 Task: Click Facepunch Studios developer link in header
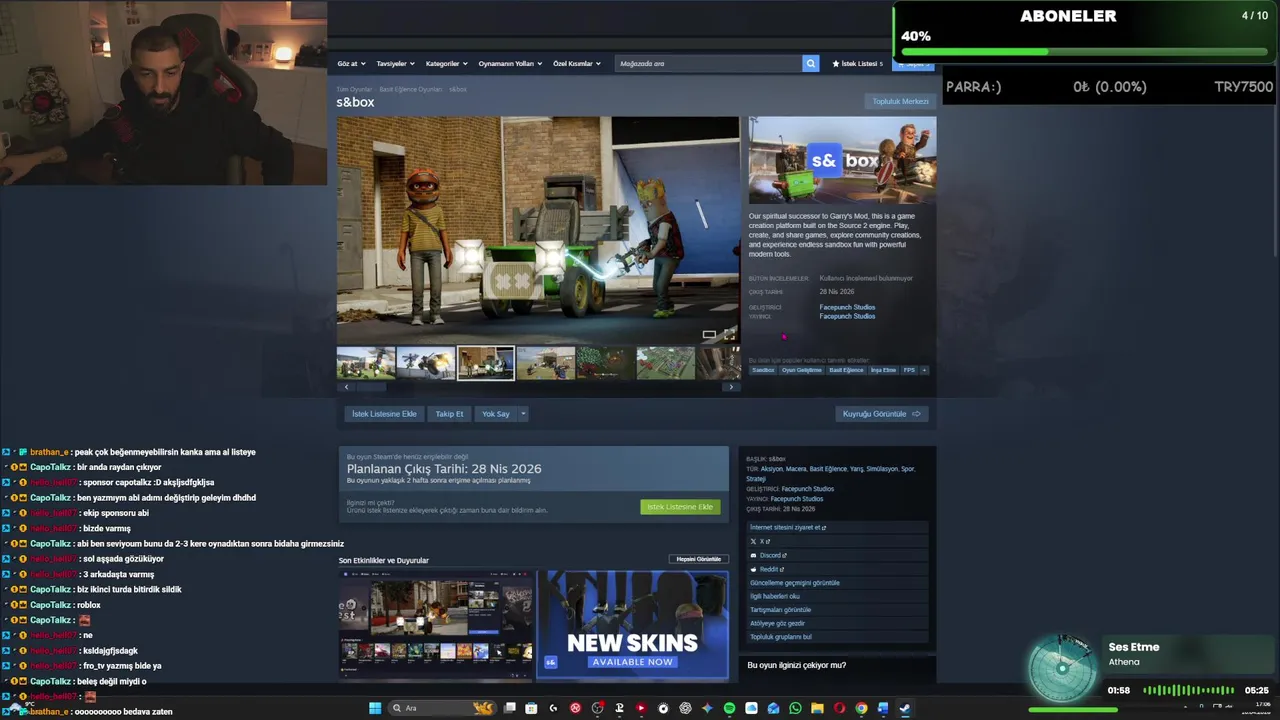tap(847, 307)
